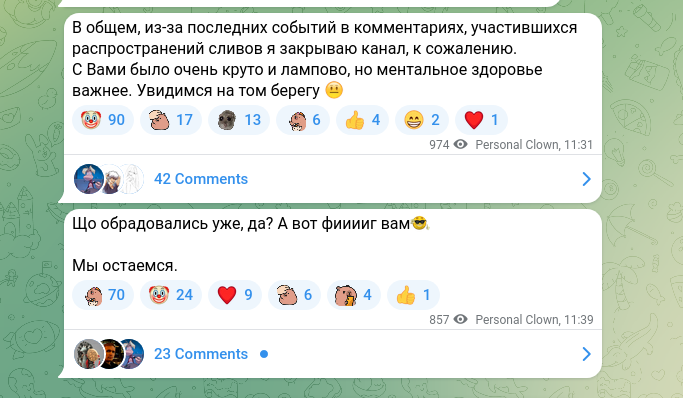Toggle the clown reaction with 24 votes
683x398 pixels.
pyautogui.click(x=171, y=295)
